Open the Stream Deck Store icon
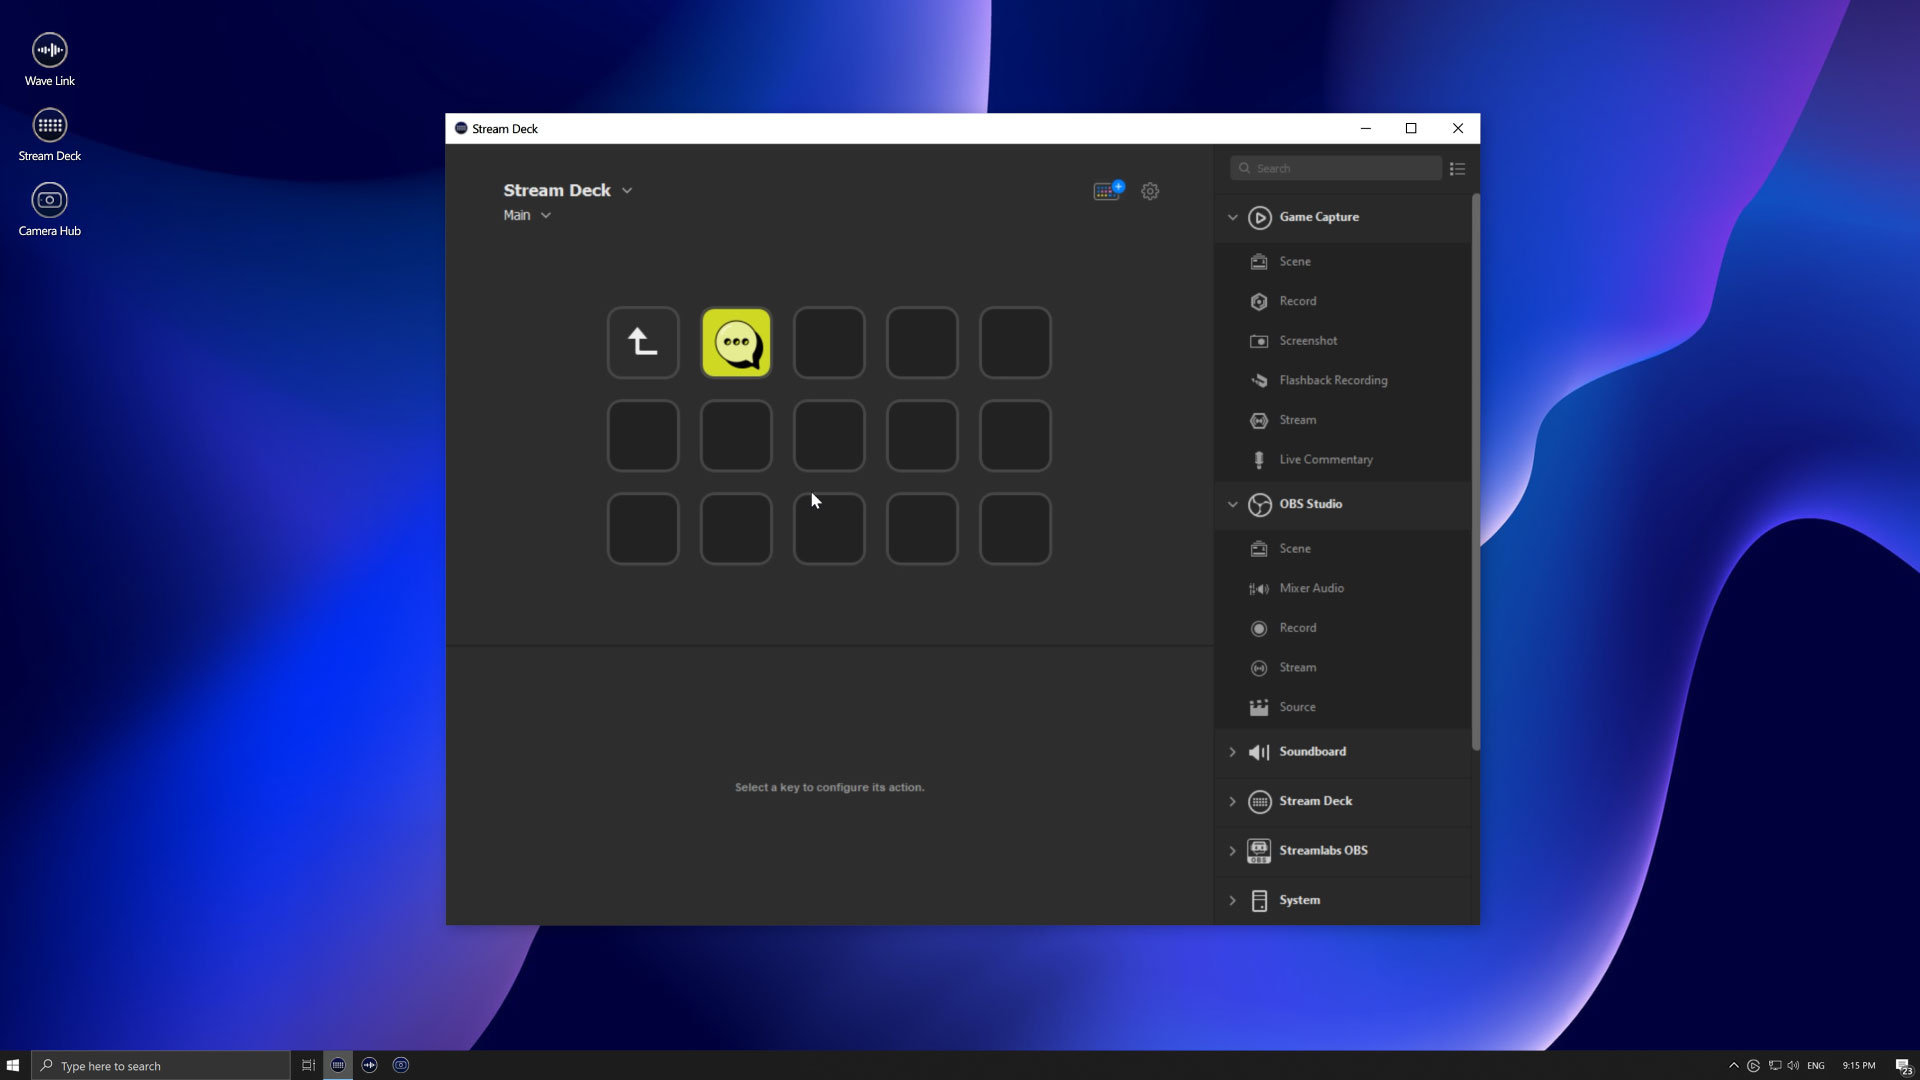1920x1080 pixels. 1107,190
